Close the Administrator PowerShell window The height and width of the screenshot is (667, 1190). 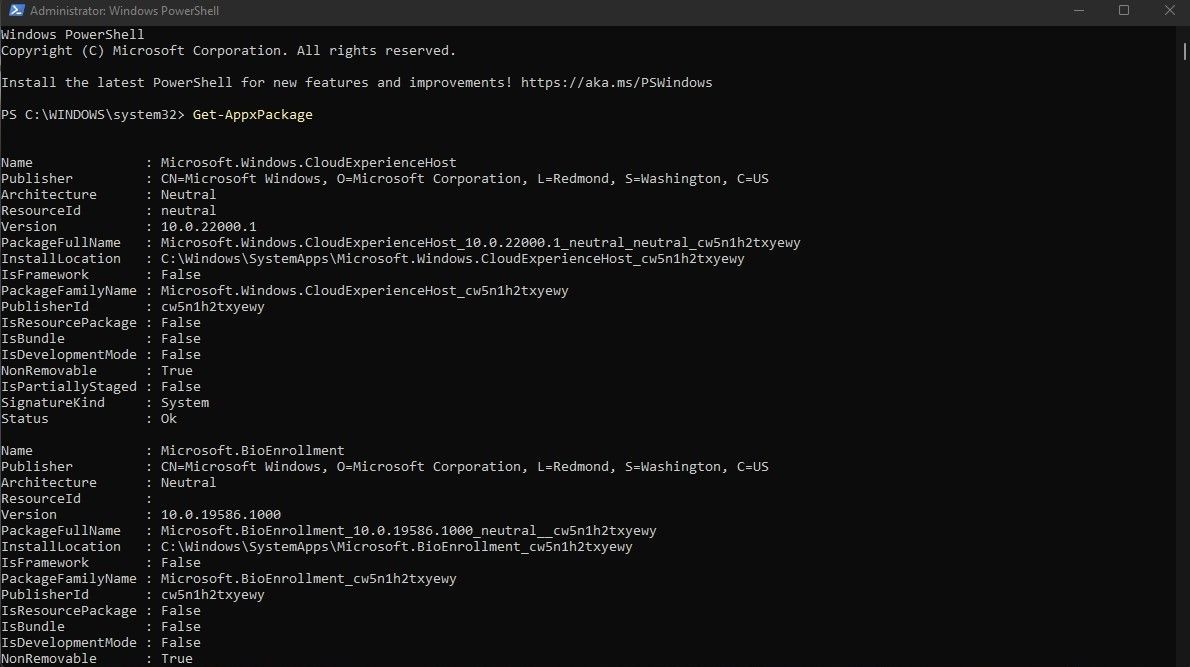[x=1167, y=11]
